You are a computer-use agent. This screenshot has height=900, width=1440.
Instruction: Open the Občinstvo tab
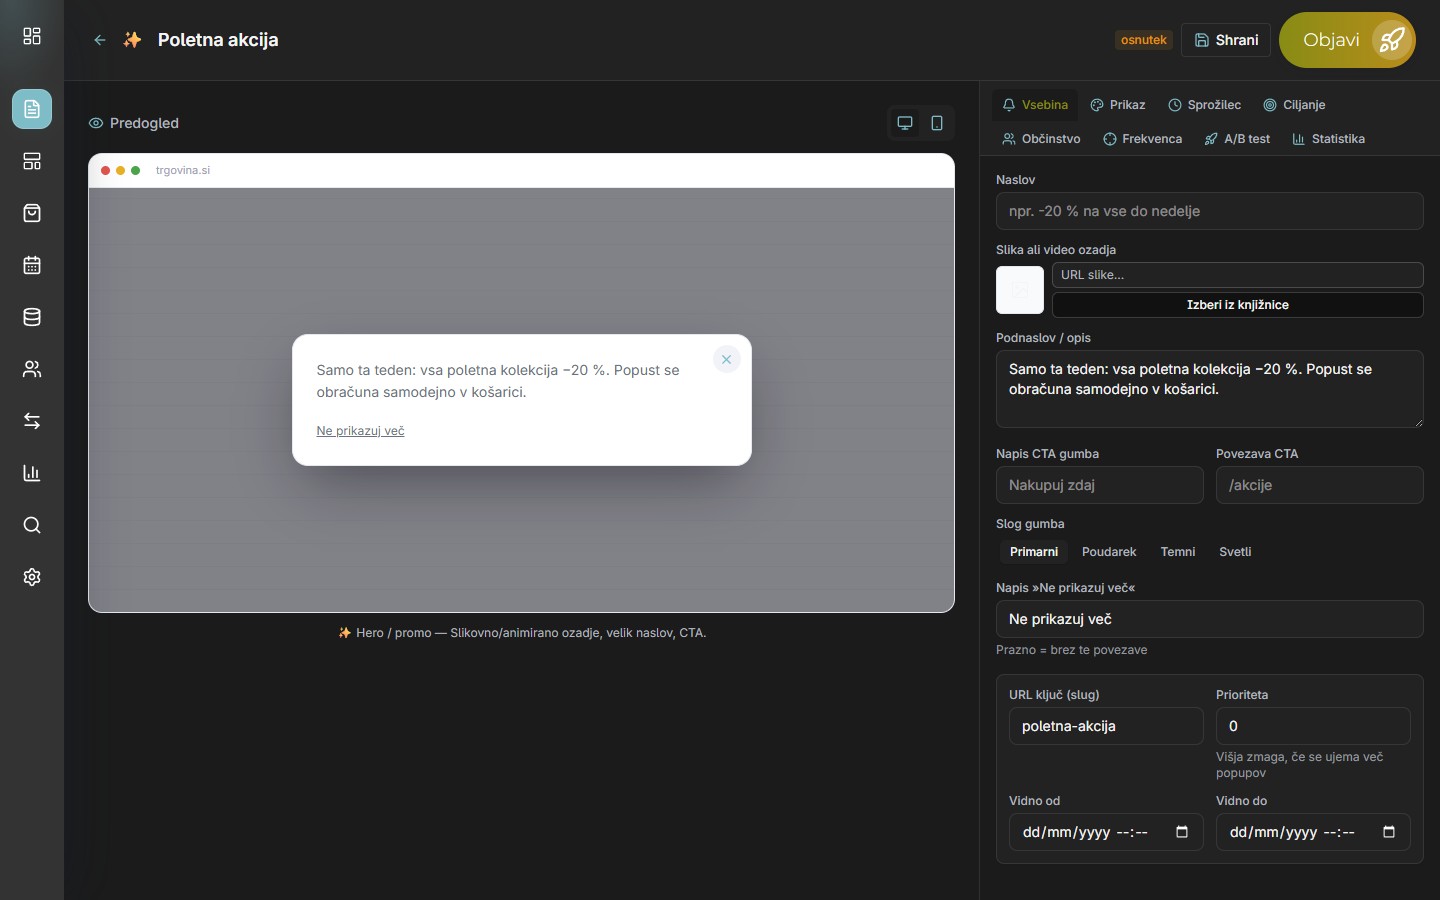pos(1041,139)
